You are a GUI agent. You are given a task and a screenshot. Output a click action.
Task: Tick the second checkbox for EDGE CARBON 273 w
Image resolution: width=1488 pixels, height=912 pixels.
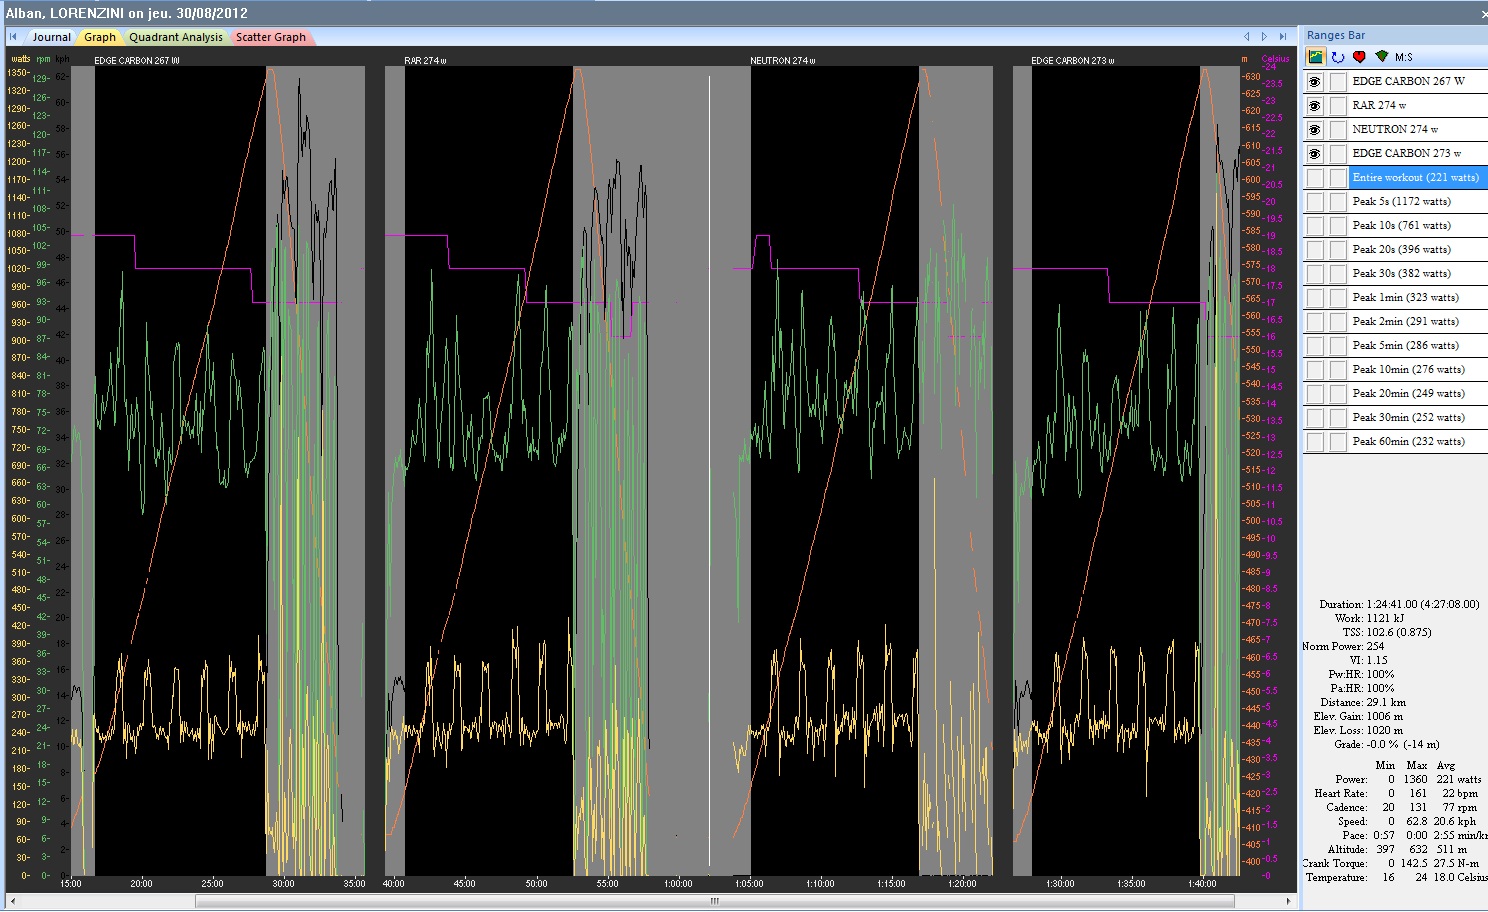(x=1338, y=153)
